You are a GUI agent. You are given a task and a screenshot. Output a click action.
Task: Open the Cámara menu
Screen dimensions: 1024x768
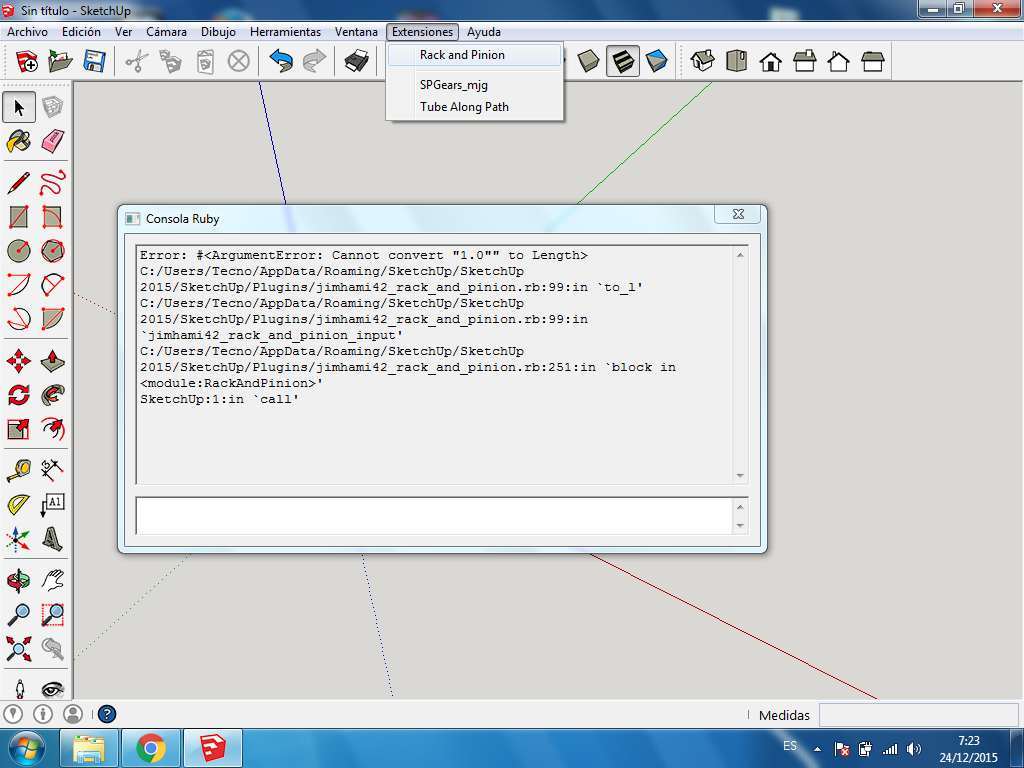(167, 31)
